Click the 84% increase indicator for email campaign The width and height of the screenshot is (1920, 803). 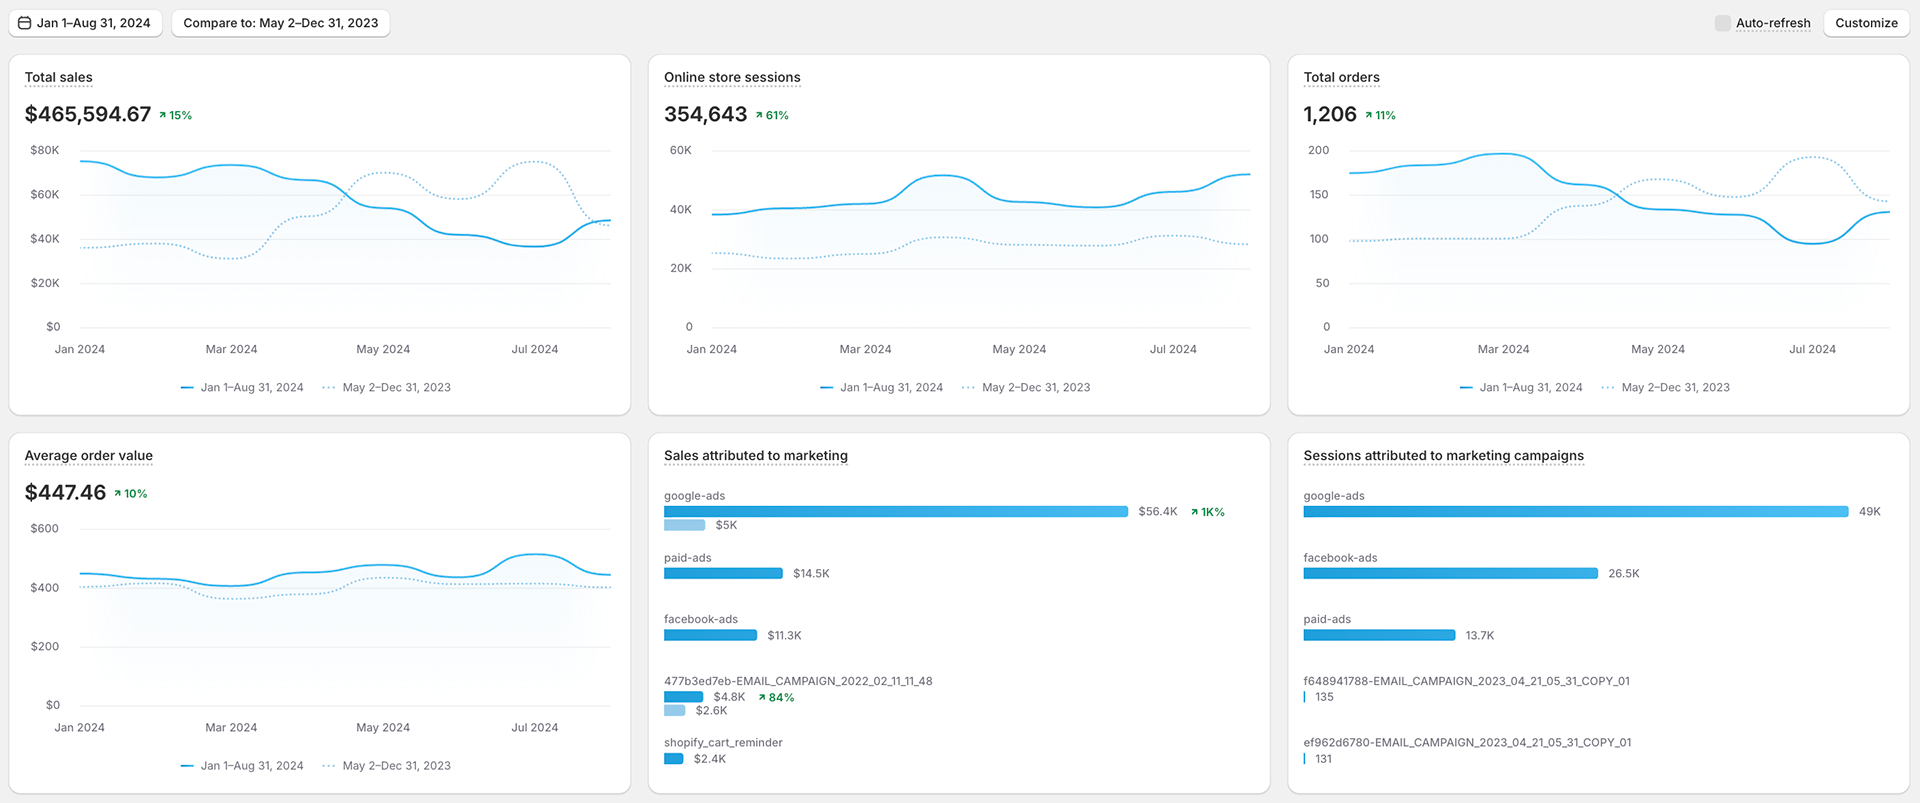pos(776,697)
